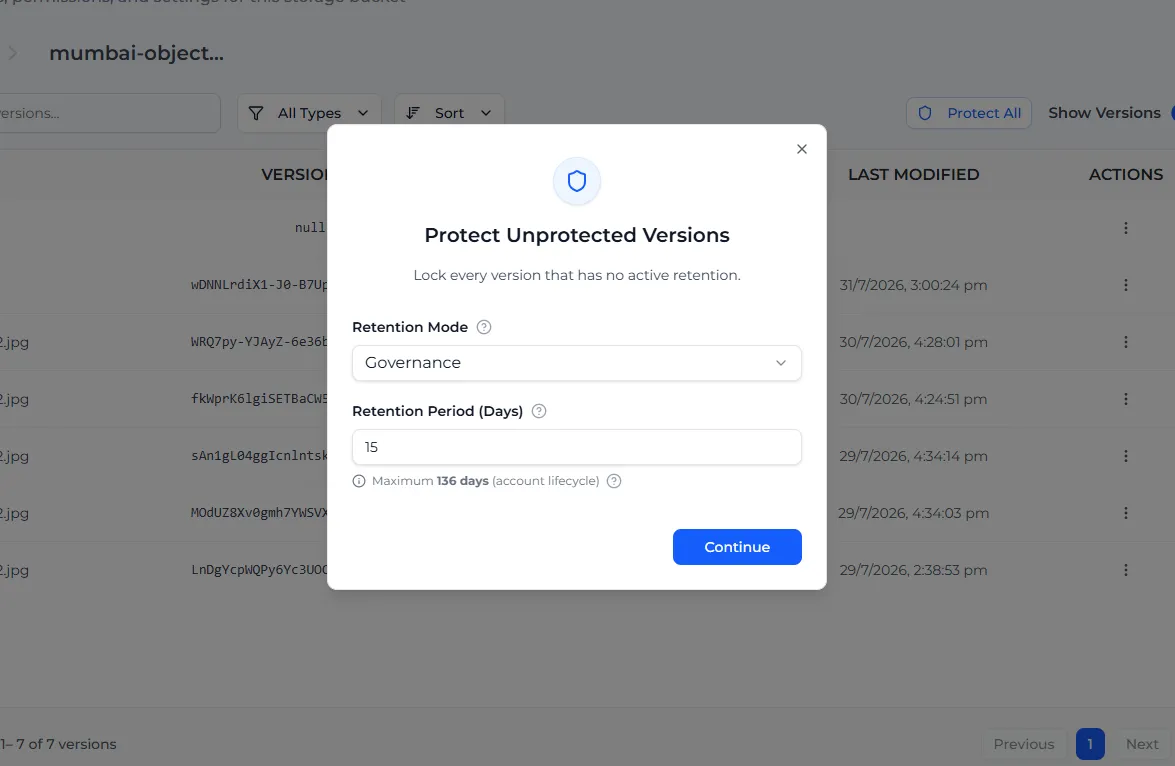Click the sort order icon in Sort button
1175x766 pixels.
point(413,113)
